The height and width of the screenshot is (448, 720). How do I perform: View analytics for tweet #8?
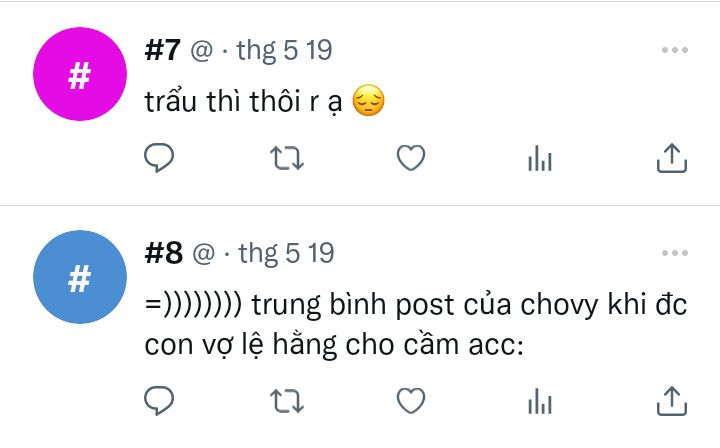540,401
